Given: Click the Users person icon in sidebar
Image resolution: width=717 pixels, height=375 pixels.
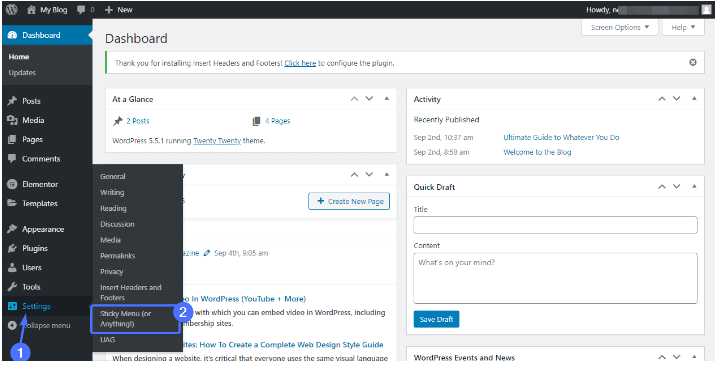Looking at the screenshot, I should coord(12,268).
